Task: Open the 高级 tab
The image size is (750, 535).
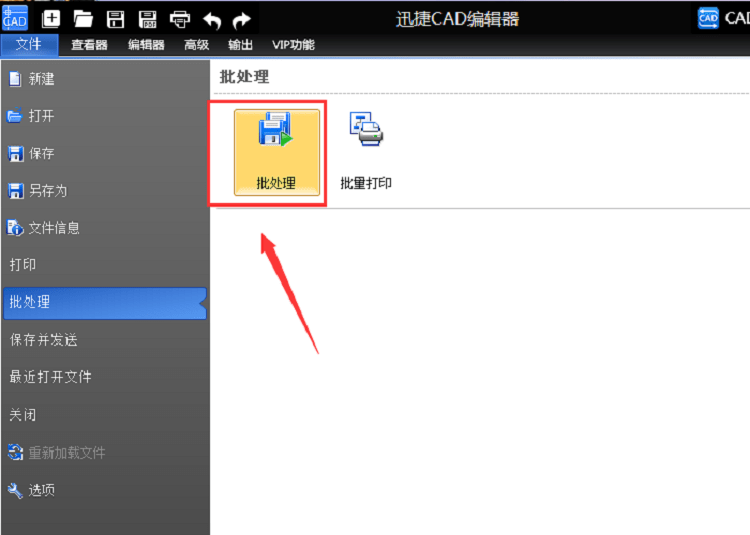Action: (x=197, y=45)
